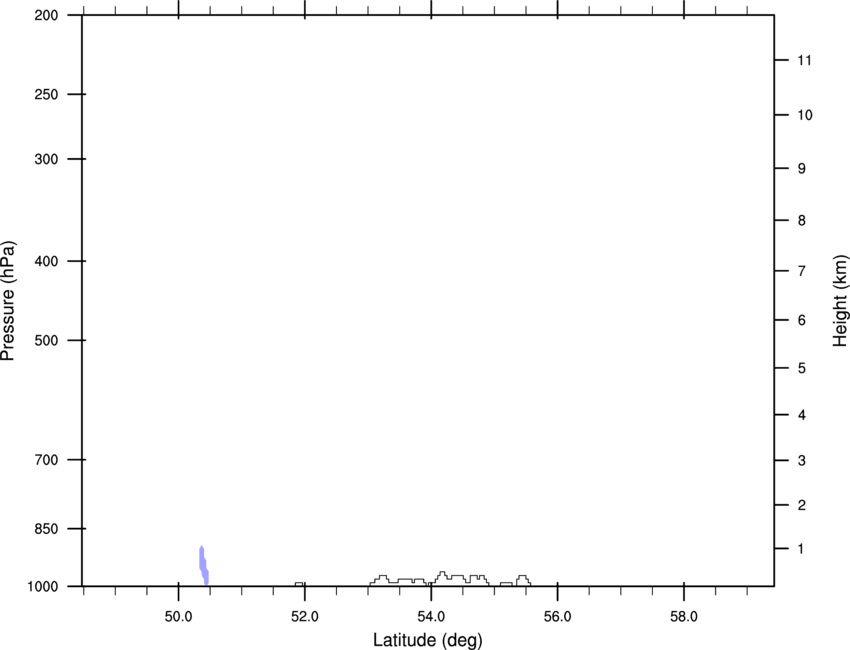Click the 56.0 latitude tick label
The width and height of the screenshot is (850, 650).
click(558, 617)
